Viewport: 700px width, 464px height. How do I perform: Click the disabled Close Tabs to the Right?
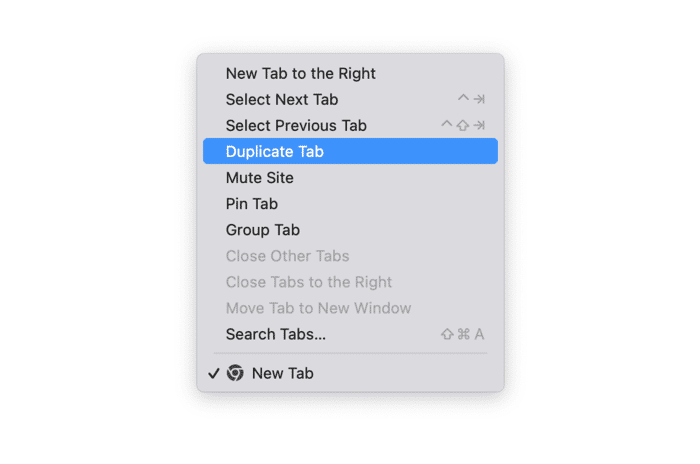(x=309, y=282)
